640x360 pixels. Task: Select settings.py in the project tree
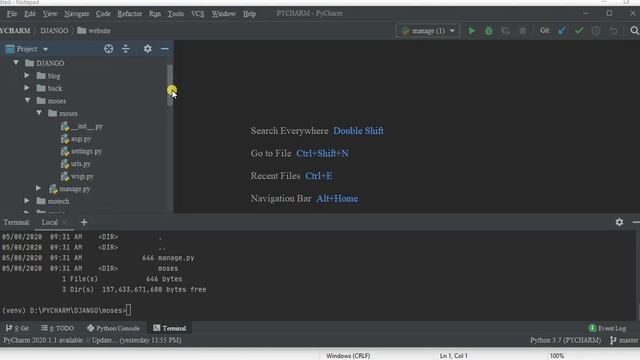81,151
